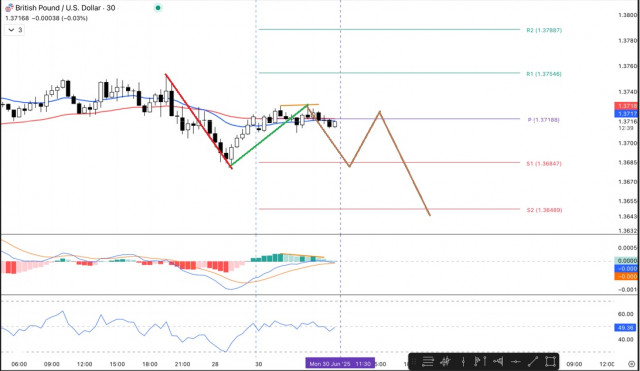
Task: Click the 1.3760 price axis label
Action: point(627,66)
